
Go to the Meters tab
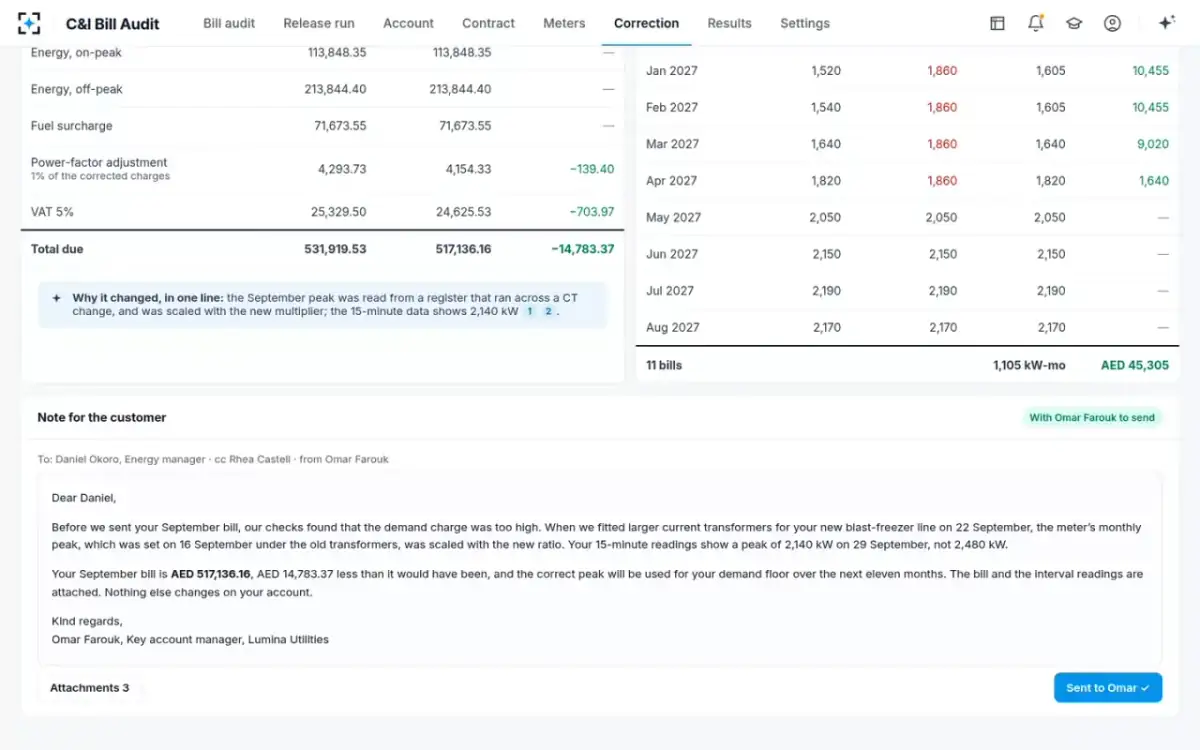(x=564, y=23)
